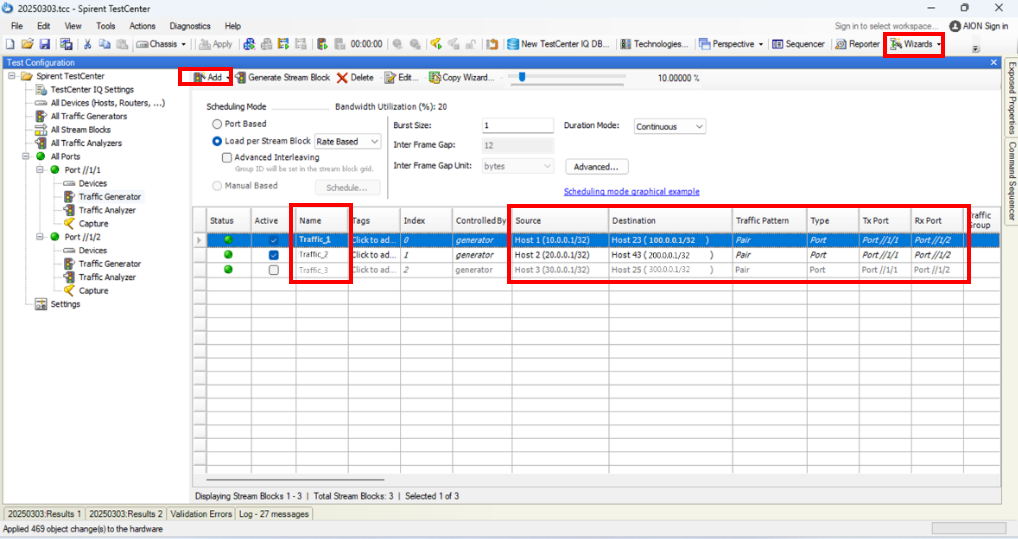1018x539 pixels.
Task: Delete the selected stream block
Action: pos(355,77)
